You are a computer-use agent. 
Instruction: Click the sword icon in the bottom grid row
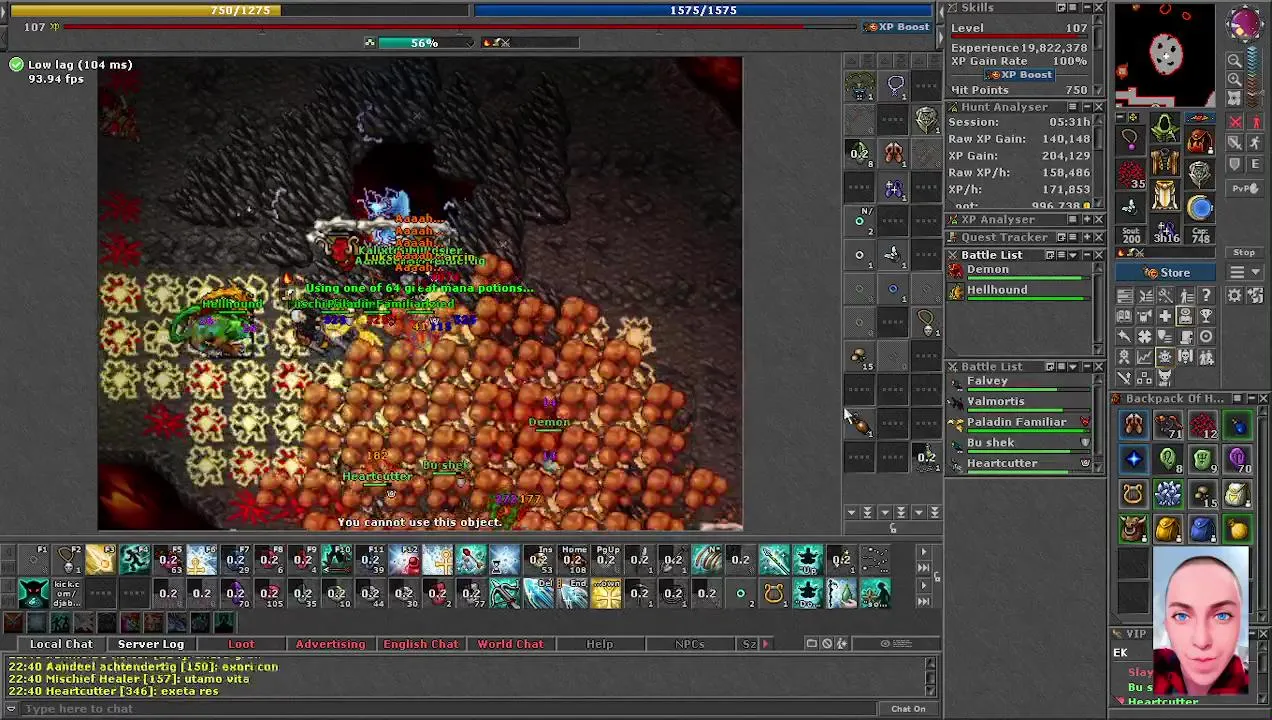click(1124, 376)
